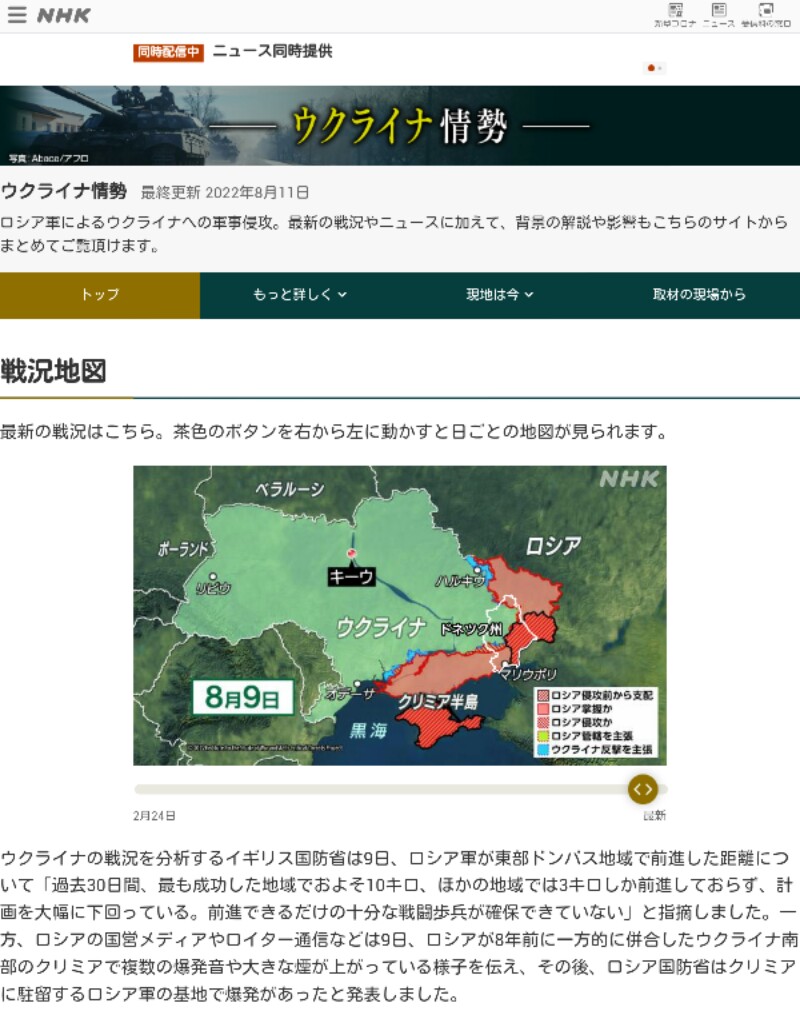Click the arrow icon on slider handle
The width and height of the screenshot is (800, 1023).
pos(642,789)
